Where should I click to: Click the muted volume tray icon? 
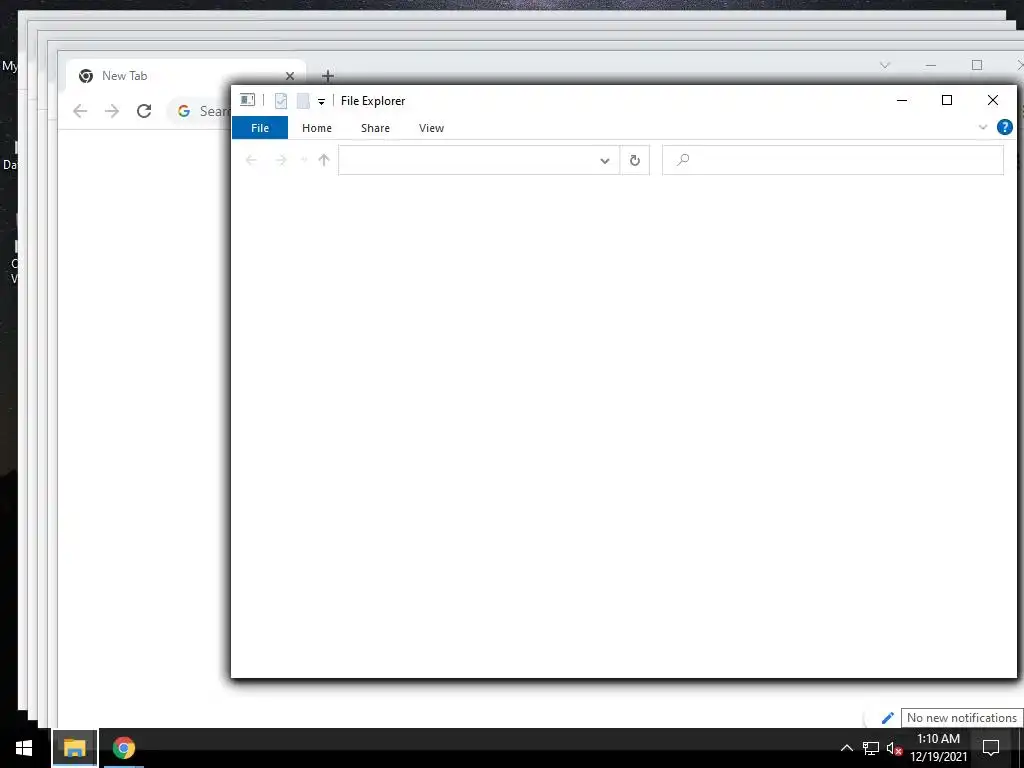point(894,748)
